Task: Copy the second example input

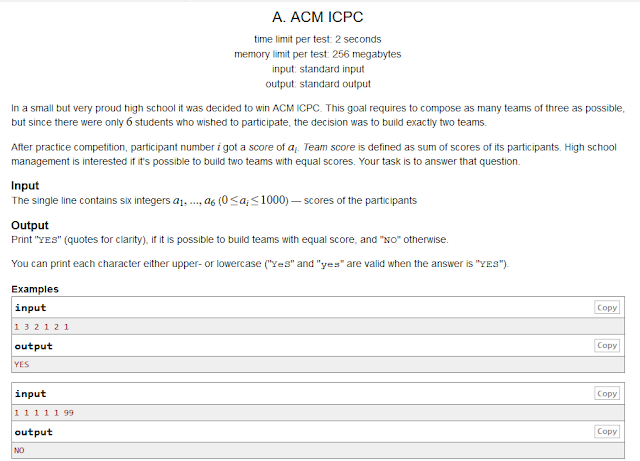Action: [606, 394]
